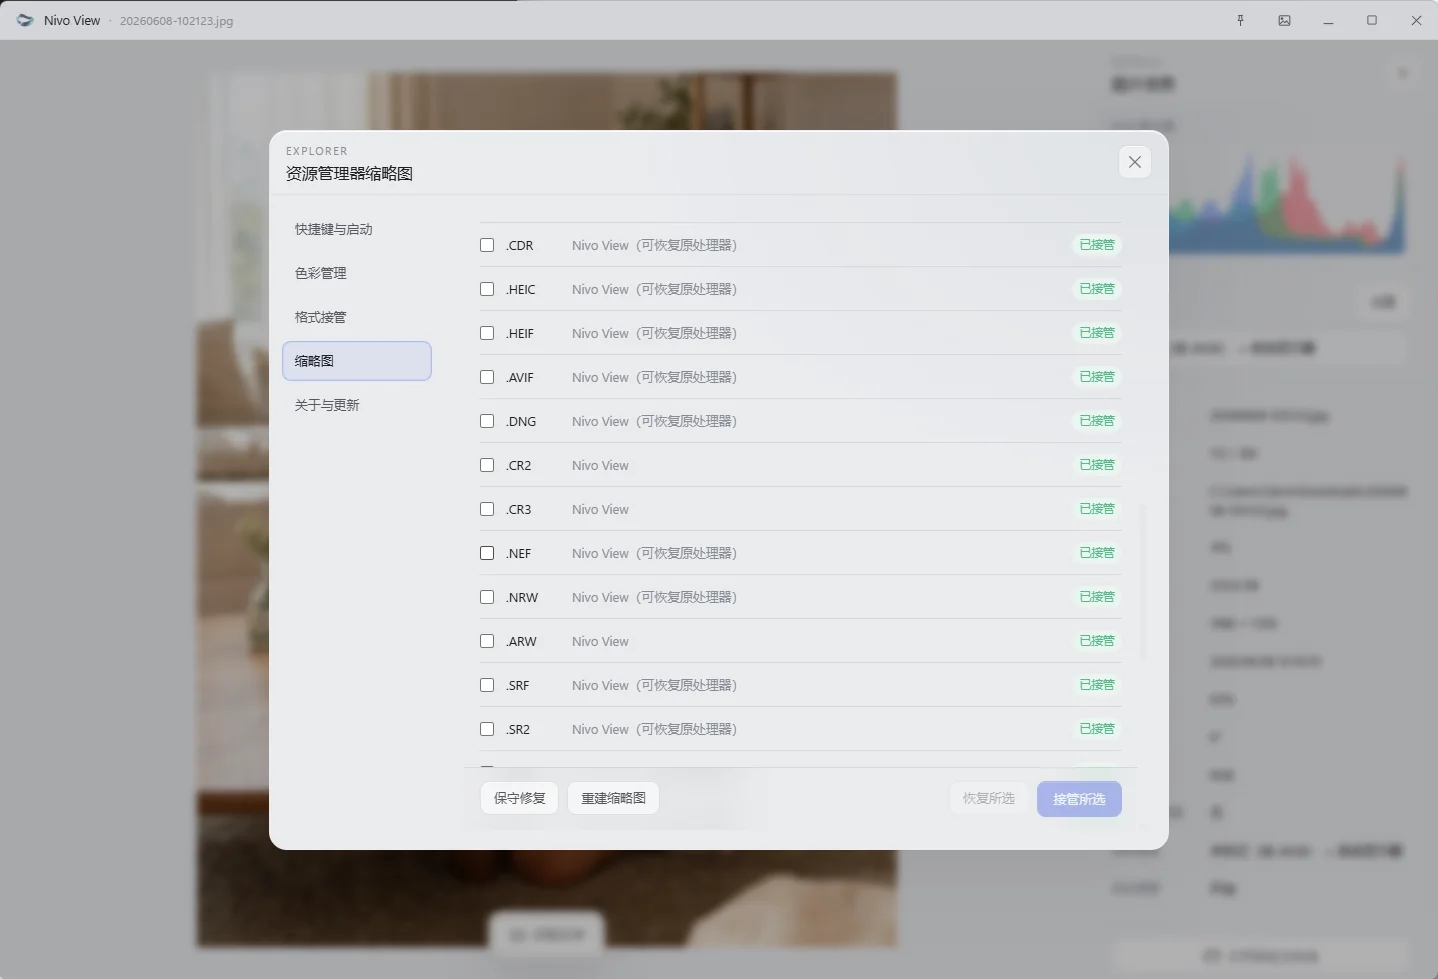Screen dimensions: 1438x979
Task: Click the 已接管 badge in .SR2 row
Action: coord(1097,729)
